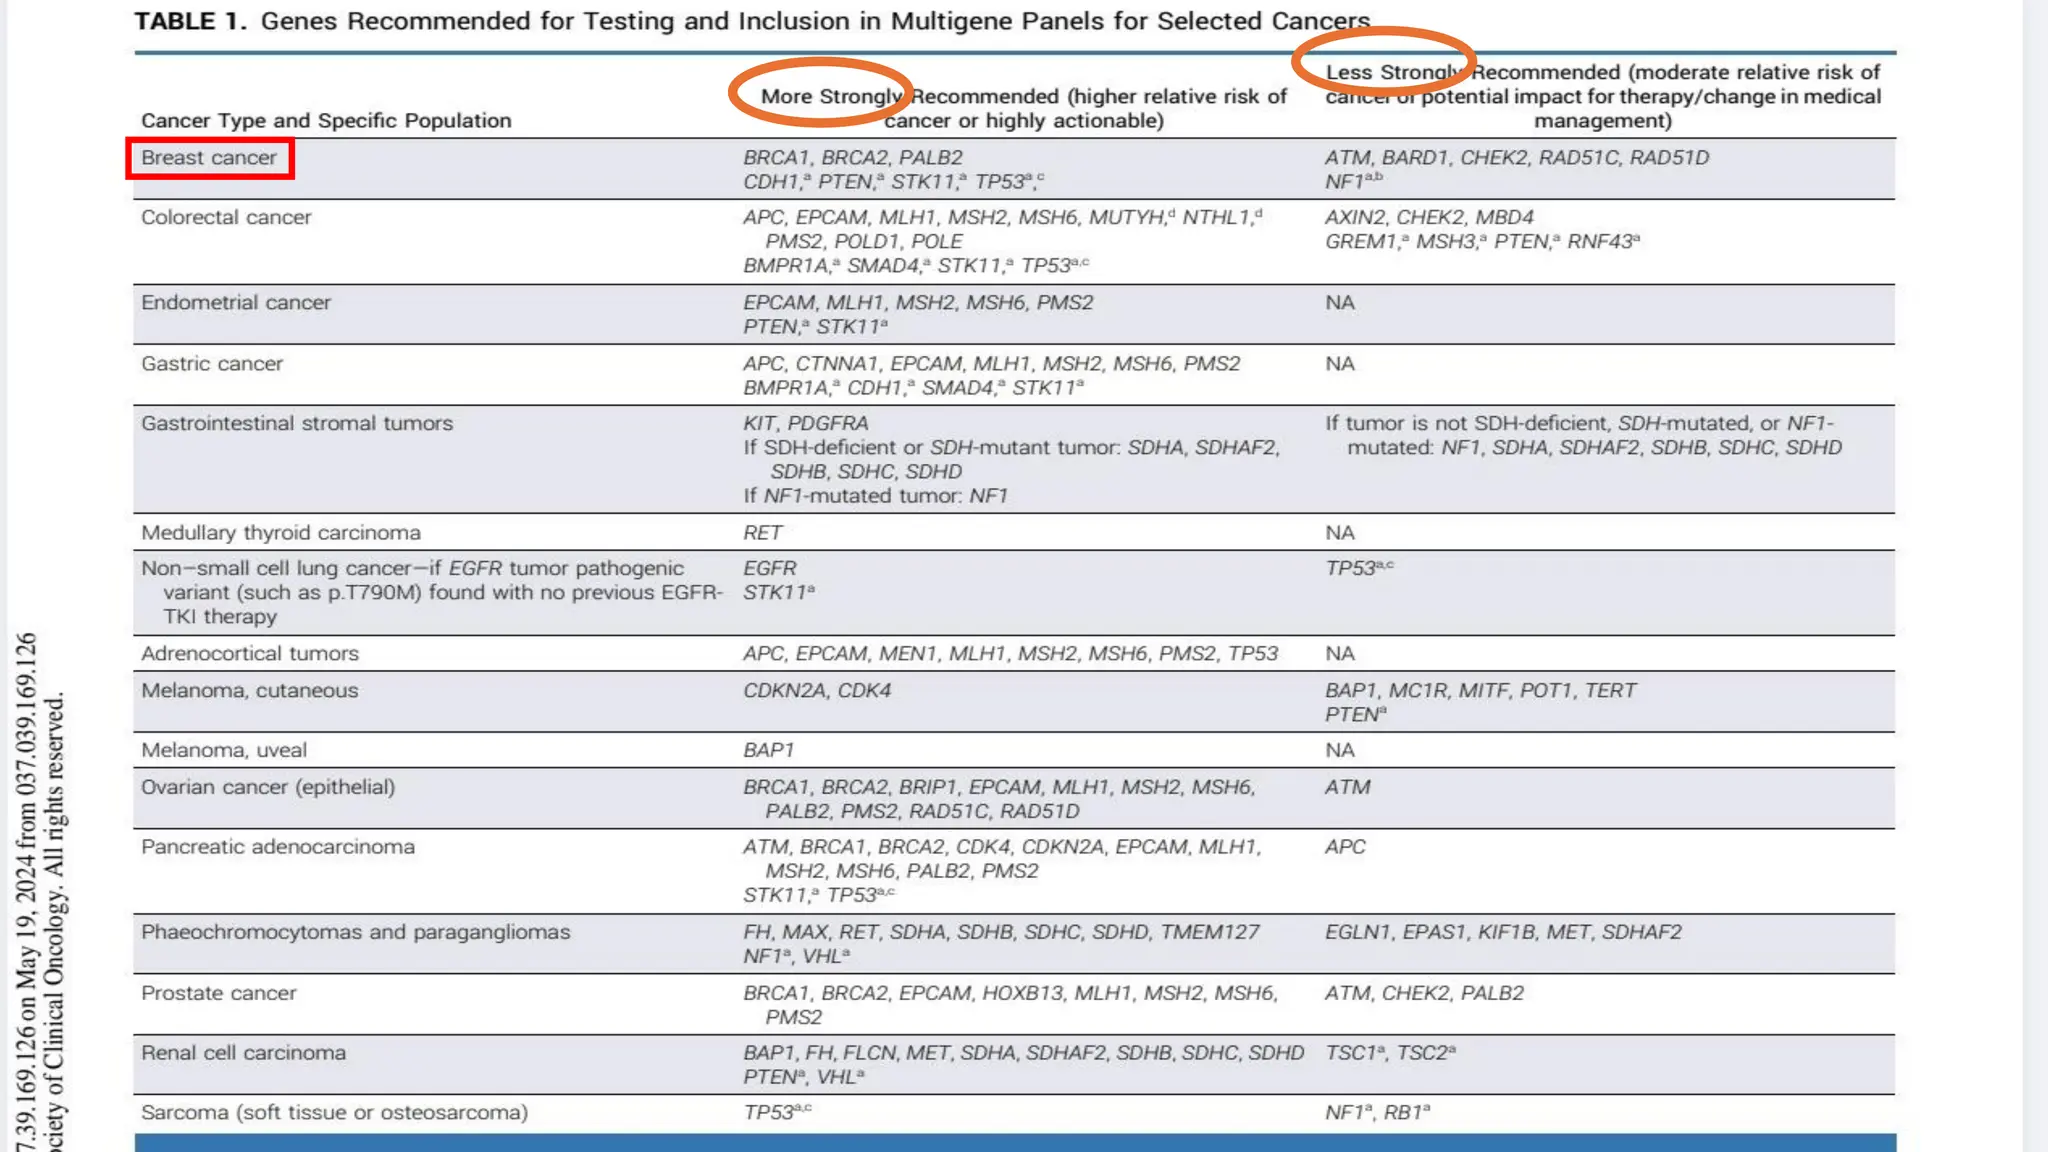Click the Gastric cancer row label

click(212, 364)
